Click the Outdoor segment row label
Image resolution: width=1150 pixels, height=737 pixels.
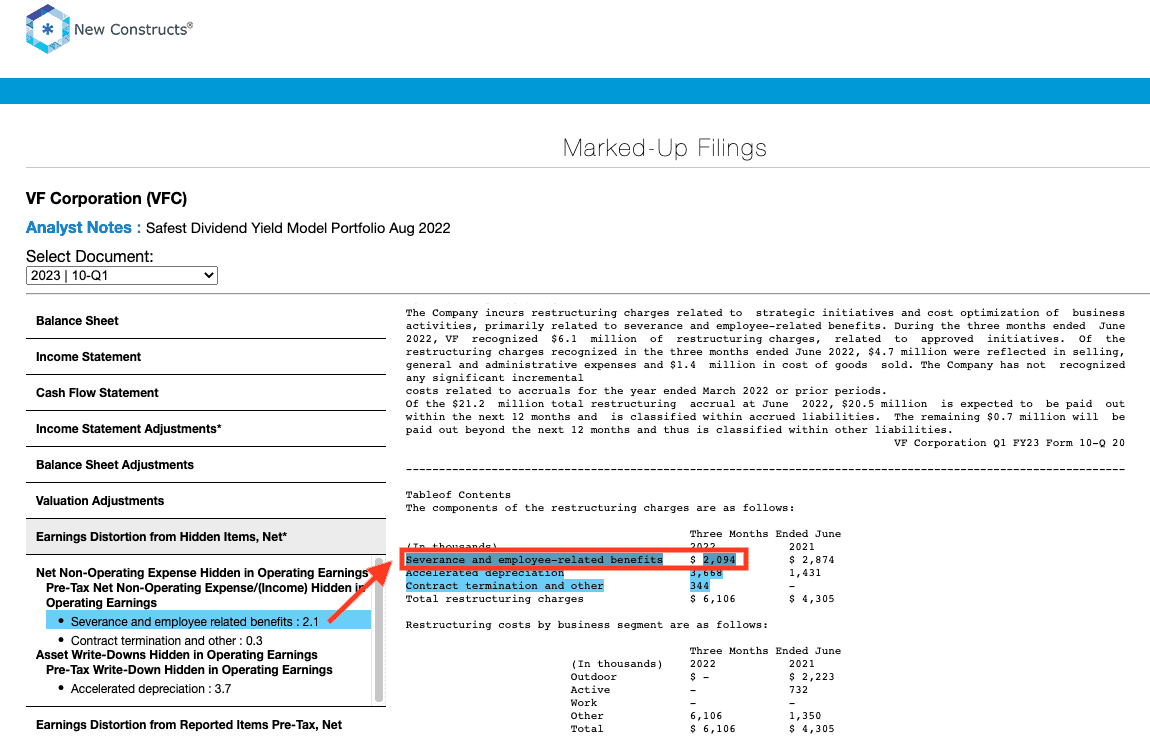point(593,677)
